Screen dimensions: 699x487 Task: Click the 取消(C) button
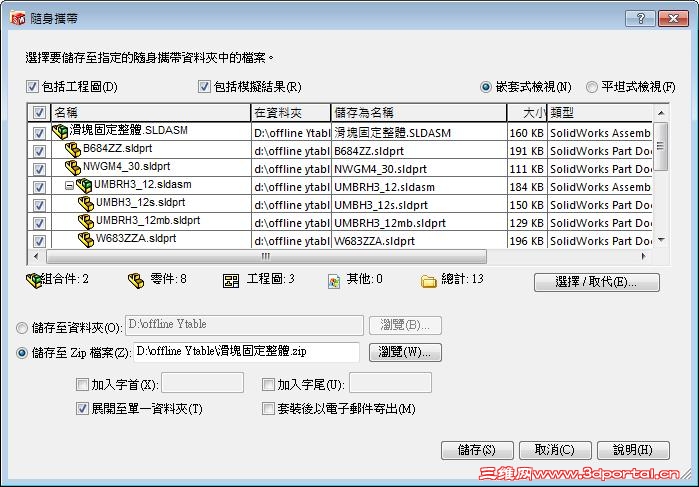click(555, 450)
